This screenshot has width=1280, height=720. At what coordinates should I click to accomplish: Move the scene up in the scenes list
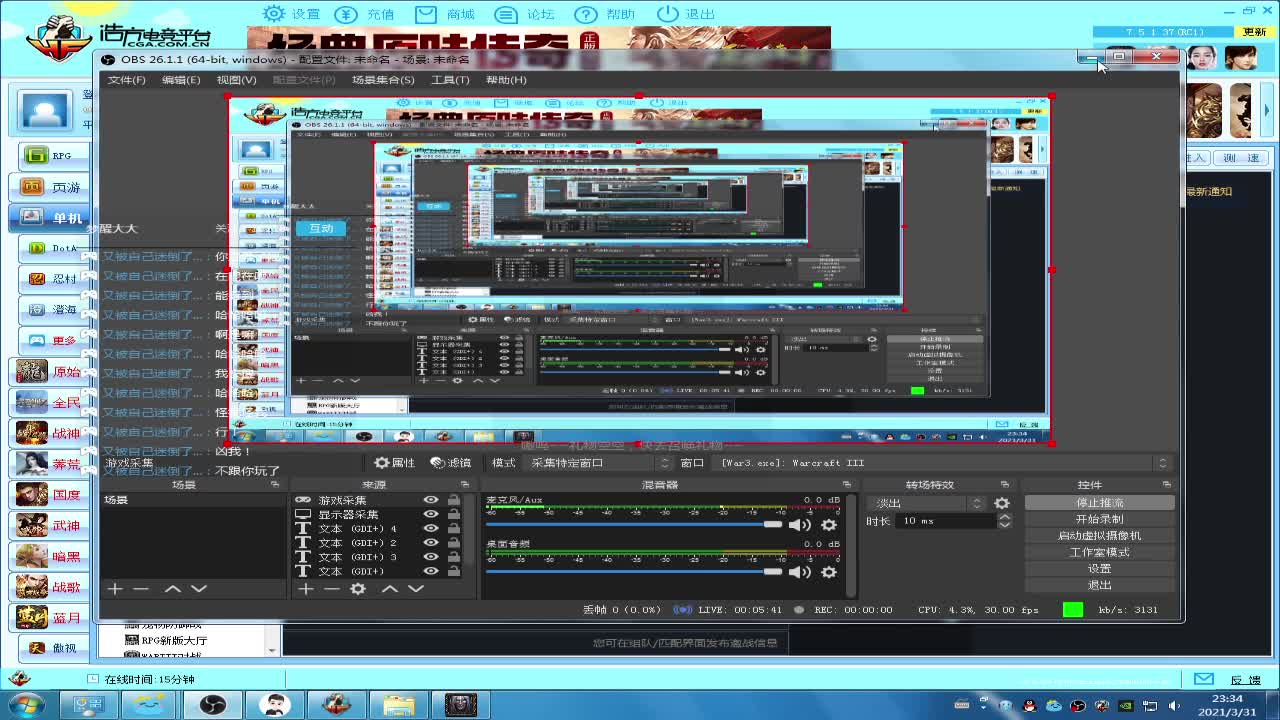[x=173, y=589]
